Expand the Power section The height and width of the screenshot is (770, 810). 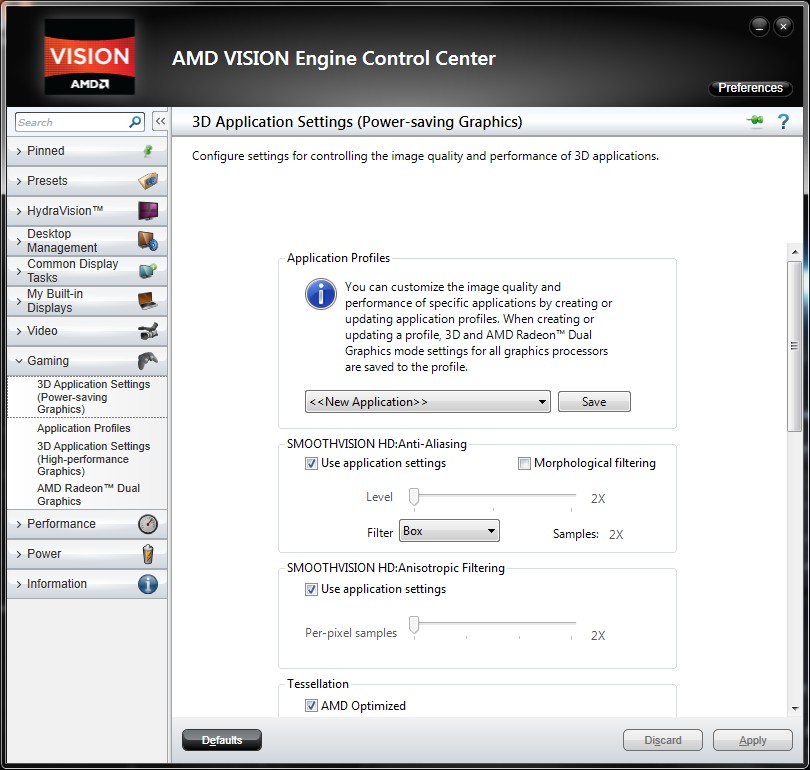pos(87,554)
